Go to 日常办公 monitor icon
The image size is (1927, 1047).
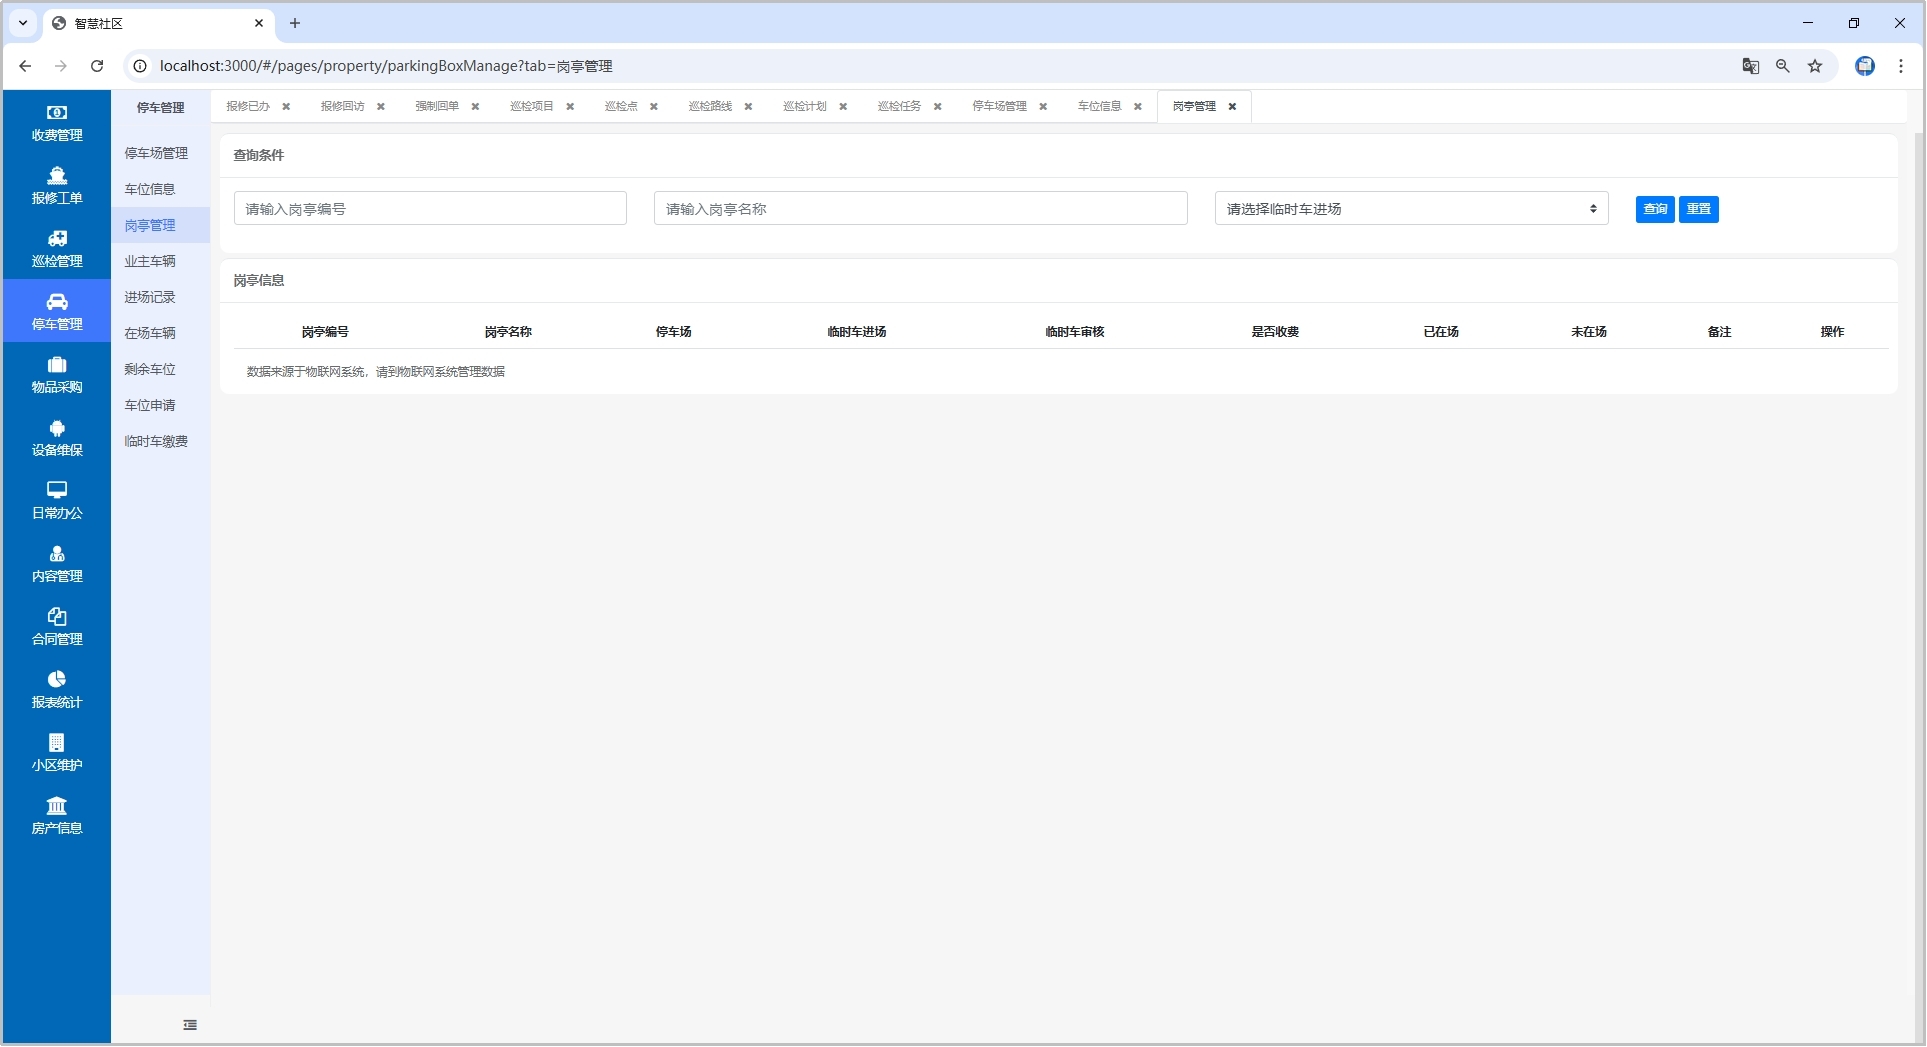click(x=57, y=490)
